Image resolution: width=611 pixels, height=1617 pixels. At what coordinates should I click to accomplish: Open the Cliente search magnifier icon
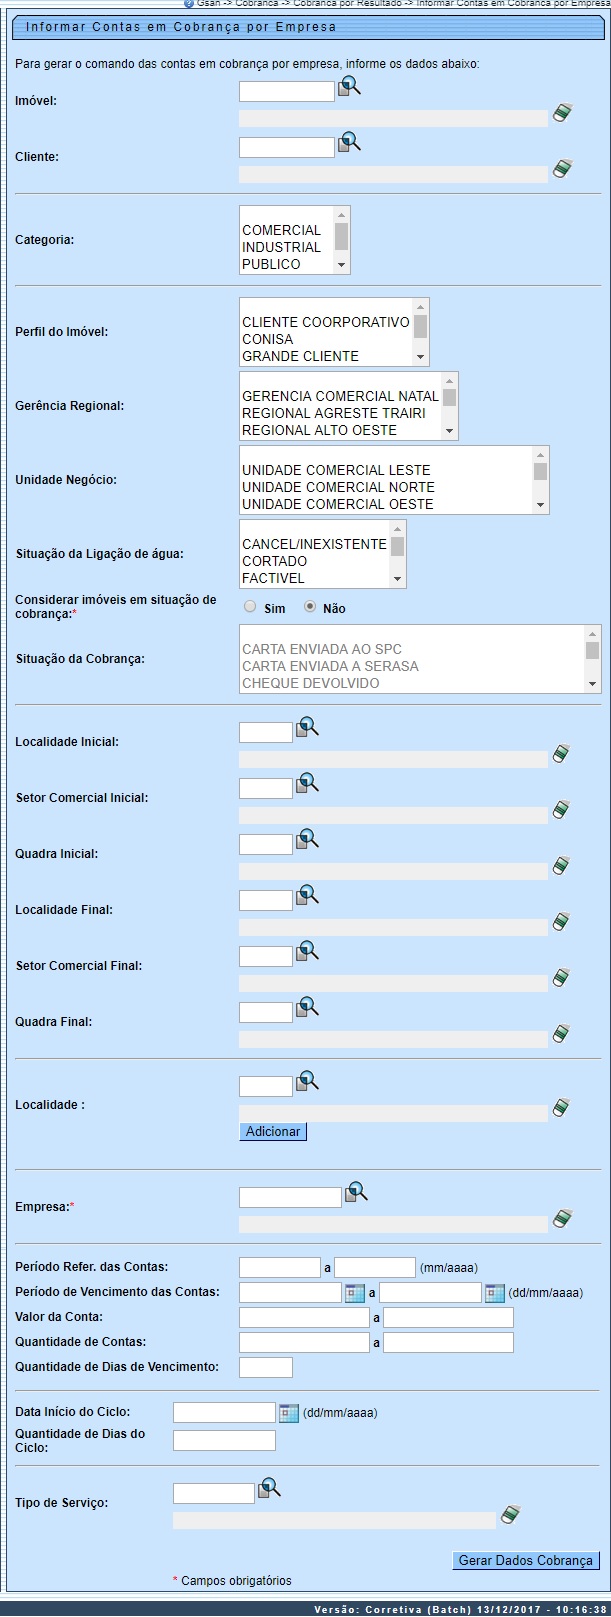coord(349,142)
